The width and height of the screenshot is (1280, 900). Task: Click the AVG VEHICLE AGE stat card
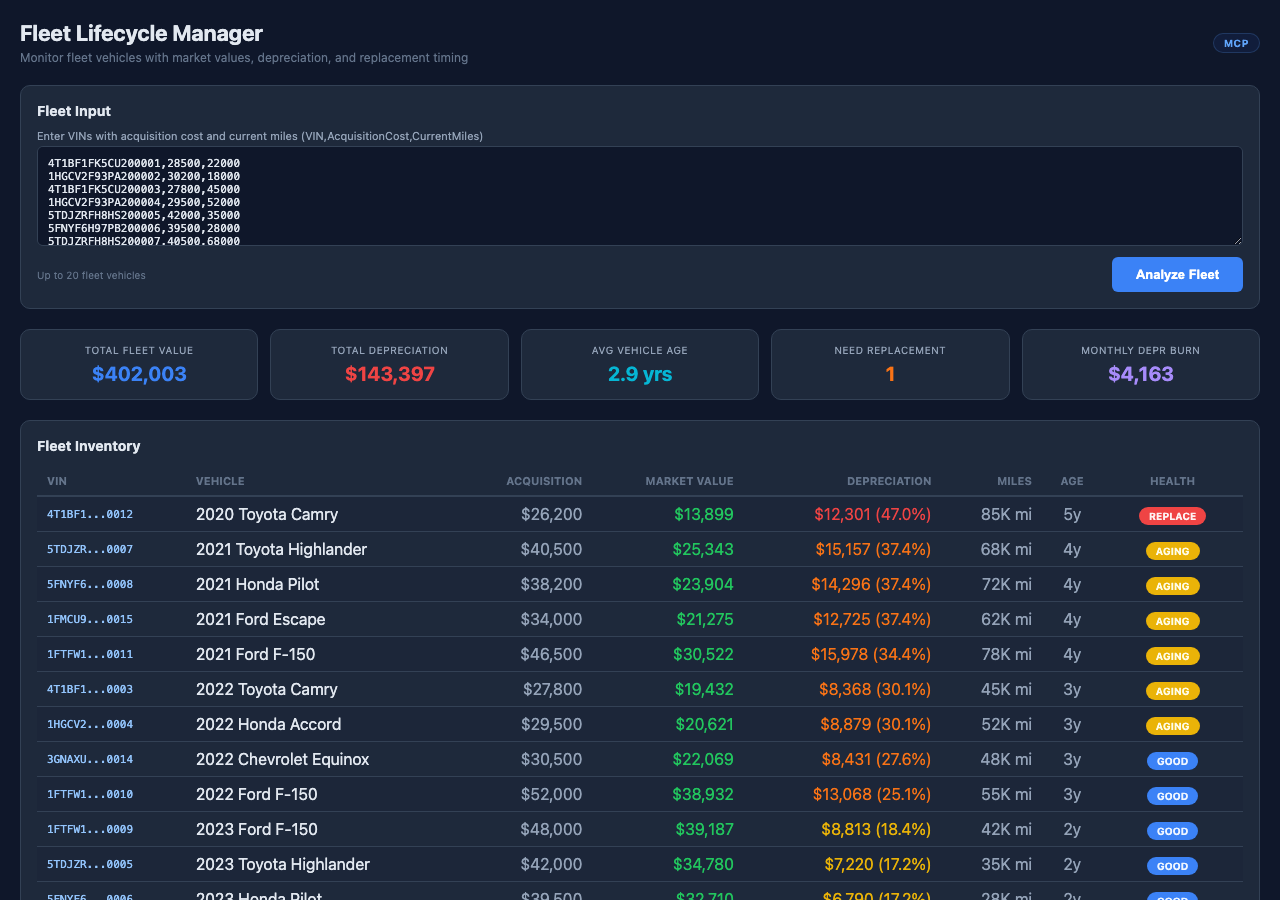coord(640,364)
